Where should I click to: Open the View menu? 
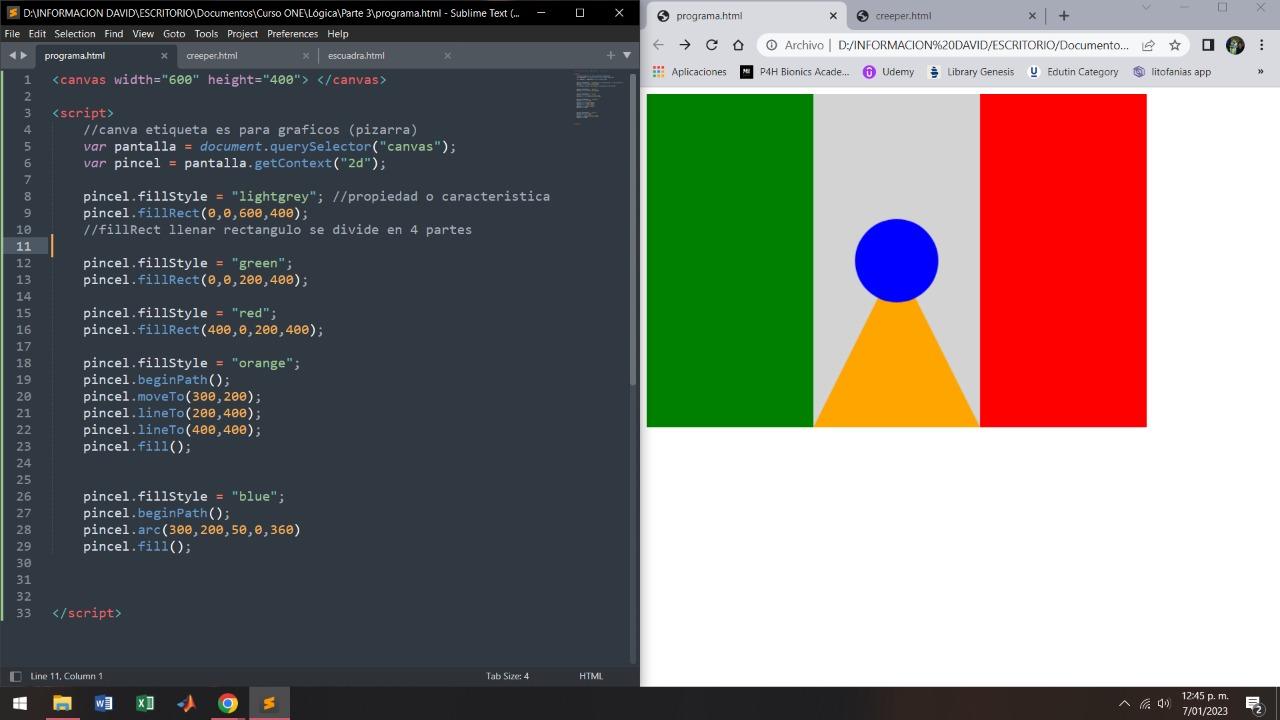tap(143, 33)
